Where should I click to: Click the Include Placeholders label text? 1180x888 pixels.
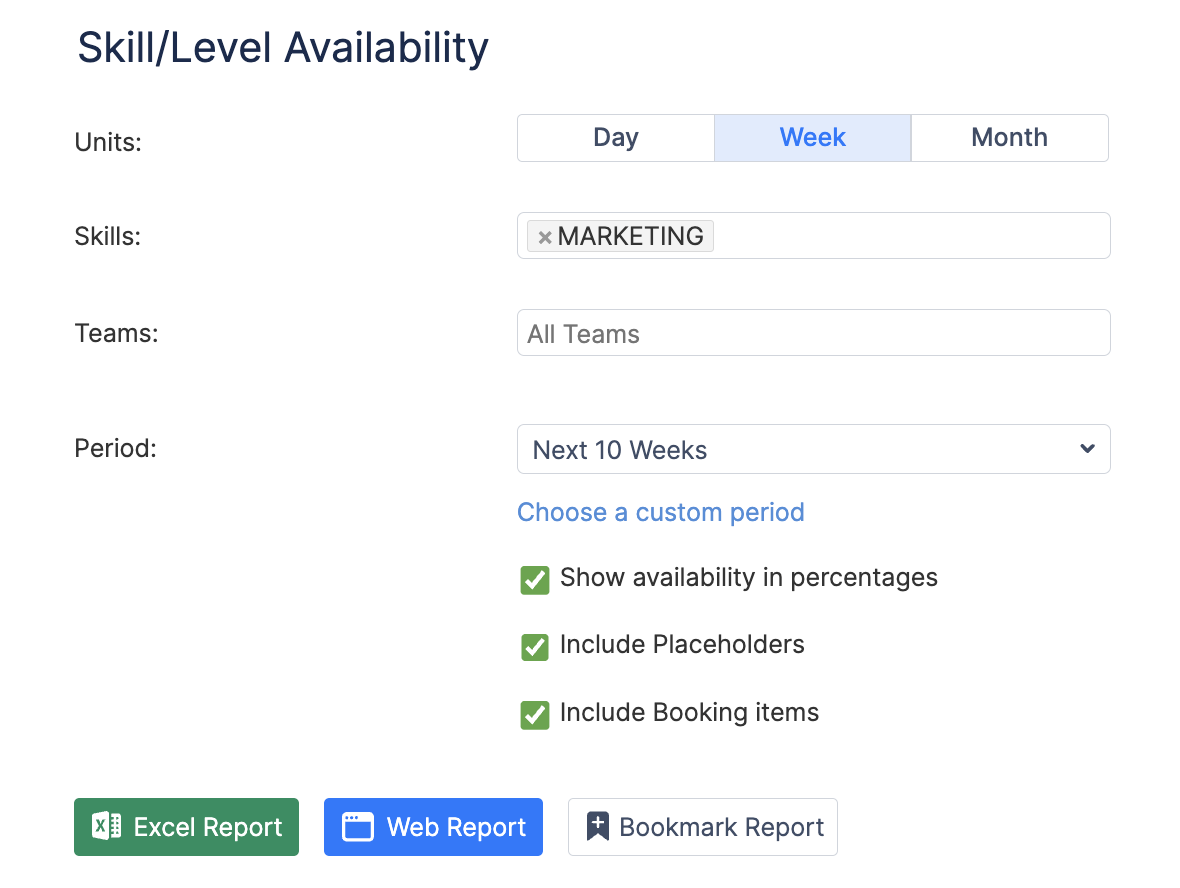coord(682,645)
